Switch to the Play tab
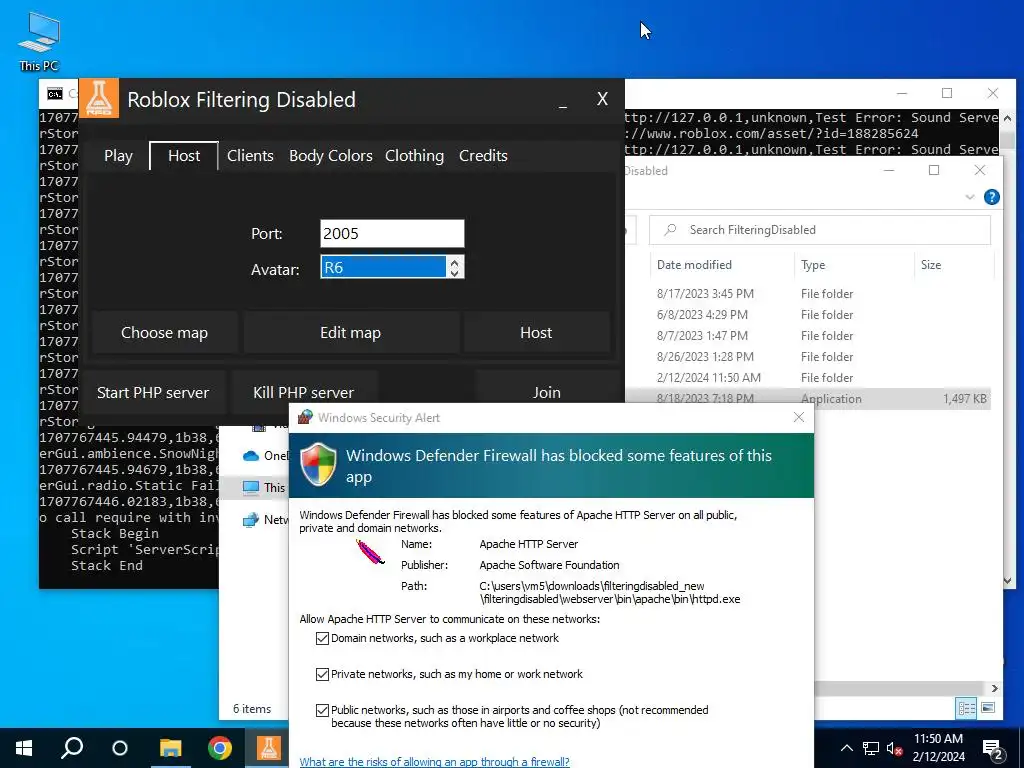 pos(118,156)
